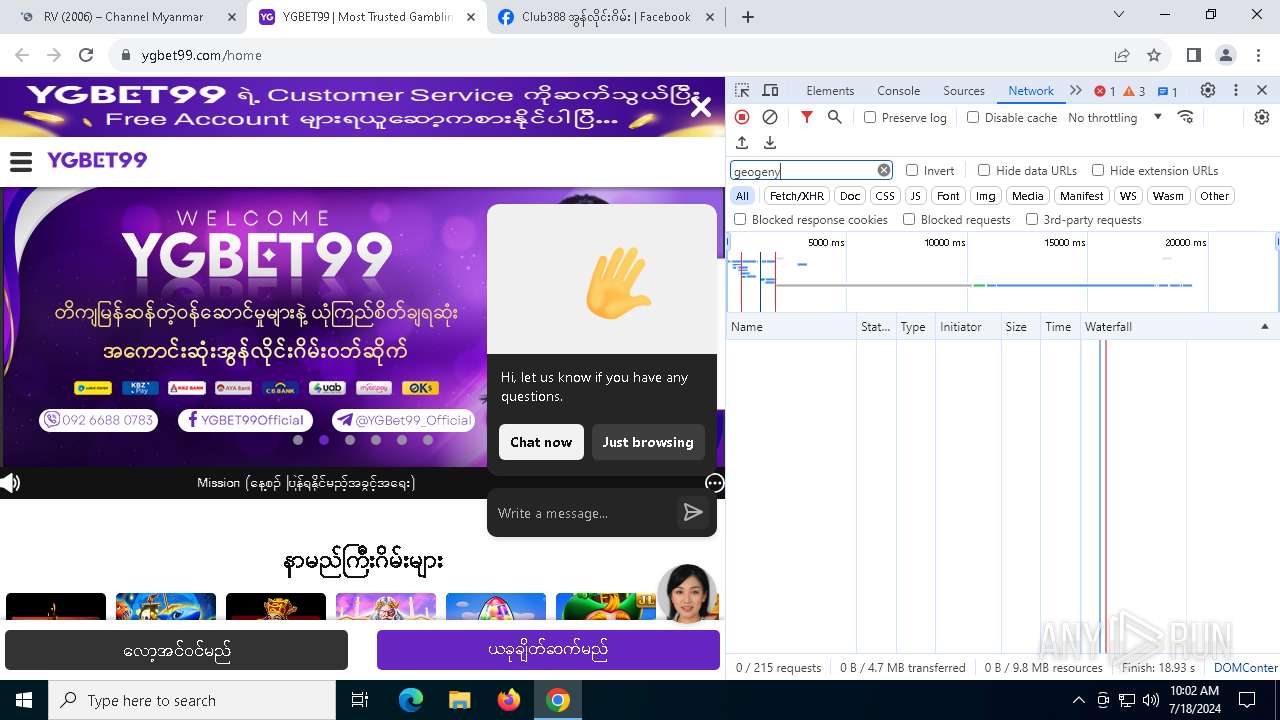1280x720 pixels.
Task: Open network search magnifier icon
Action: pyautogui.click(x=835, y=117)
